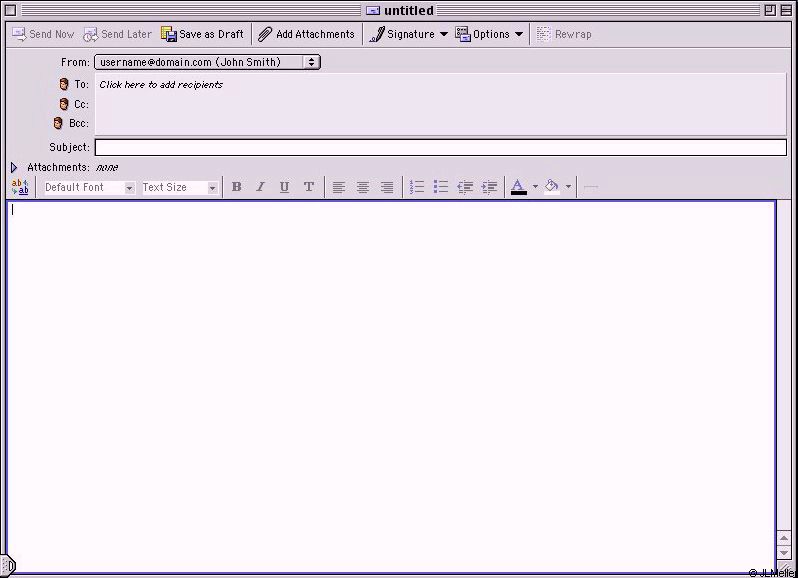Open the Signature dropdown arrow
Screen dimensions: 798x578
(444, 34)
